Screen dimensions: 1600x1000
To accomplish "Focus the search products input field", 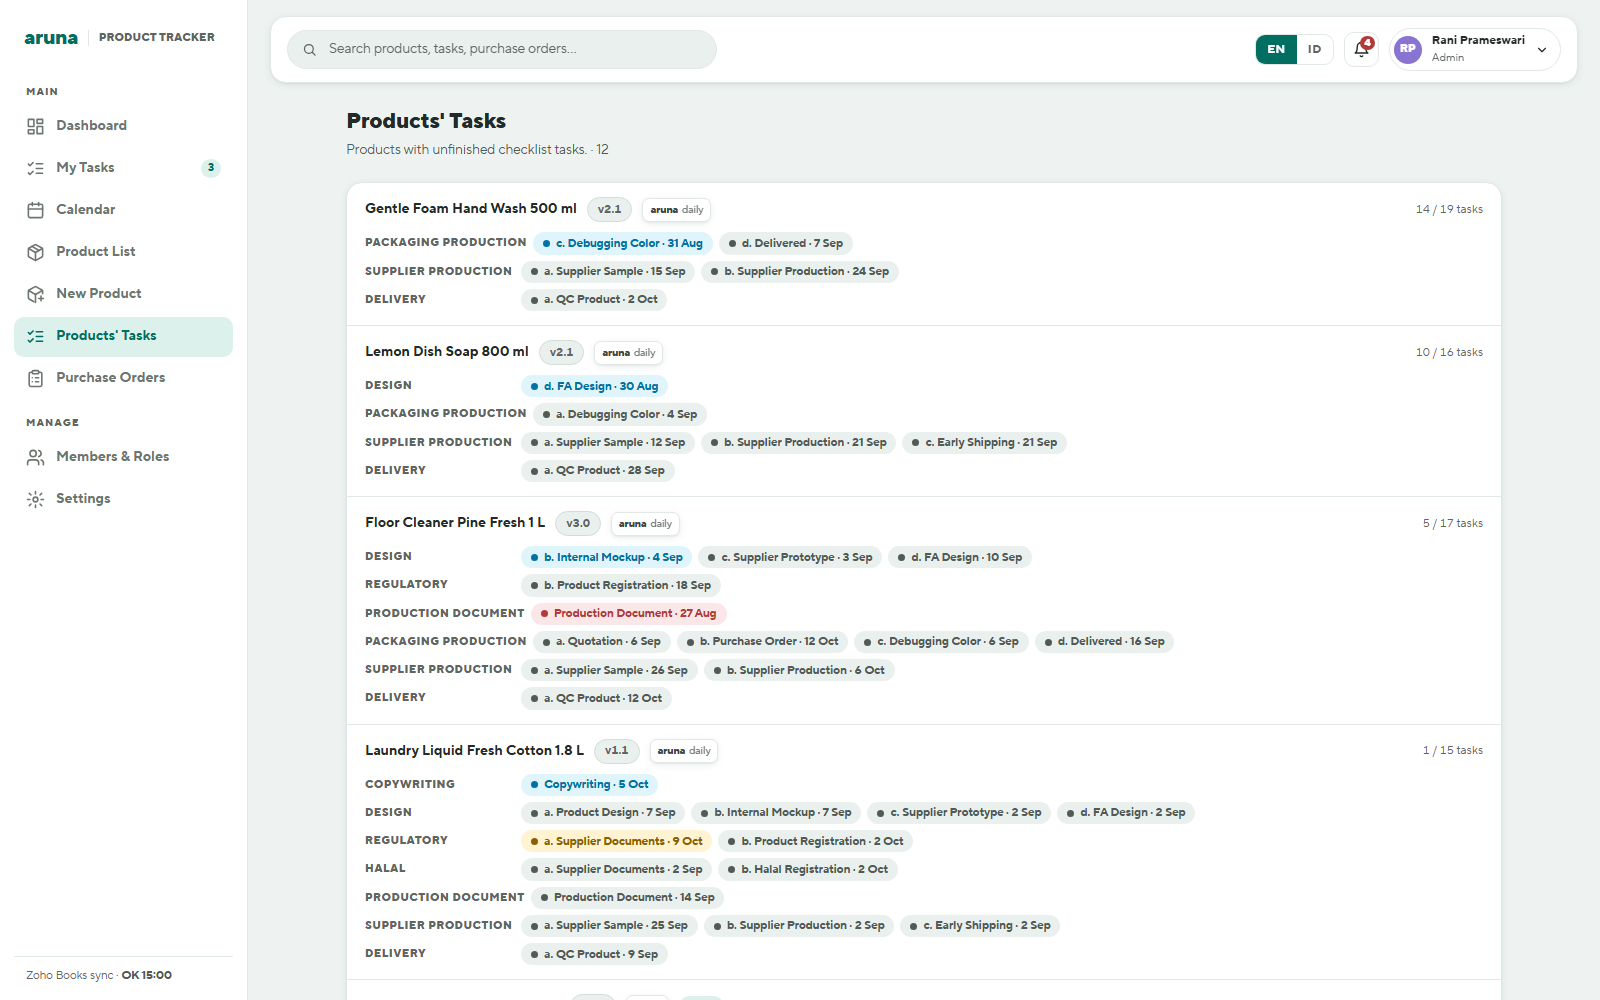I will (x=501, y=49).
